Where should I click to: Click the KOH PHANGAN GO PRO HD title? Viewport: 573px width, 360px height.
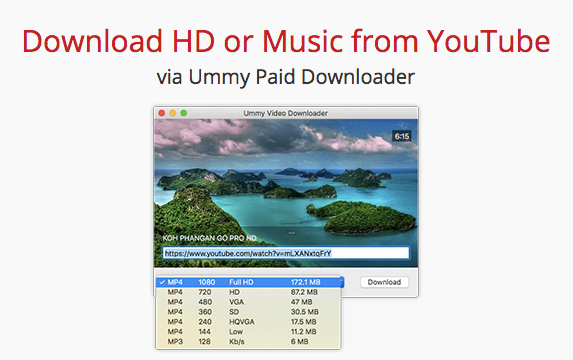click(x=209, y=238)
